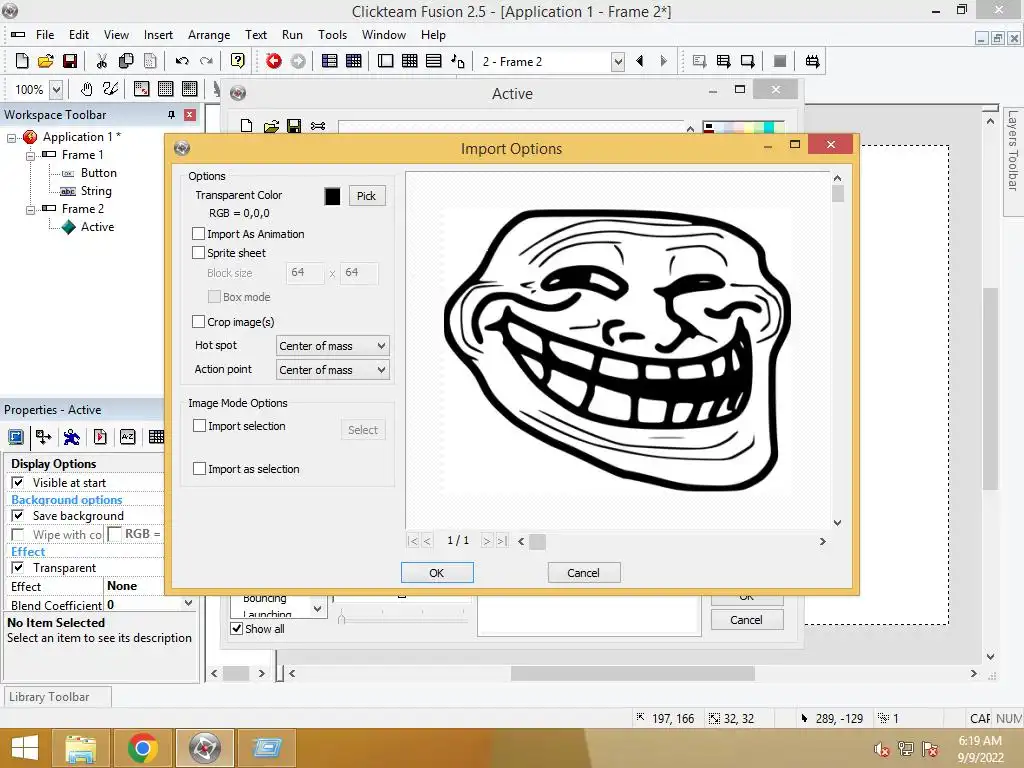Viewport: 1024px width, 768px height.
Task: Open the Arrange menu
Action: [209, 35]
